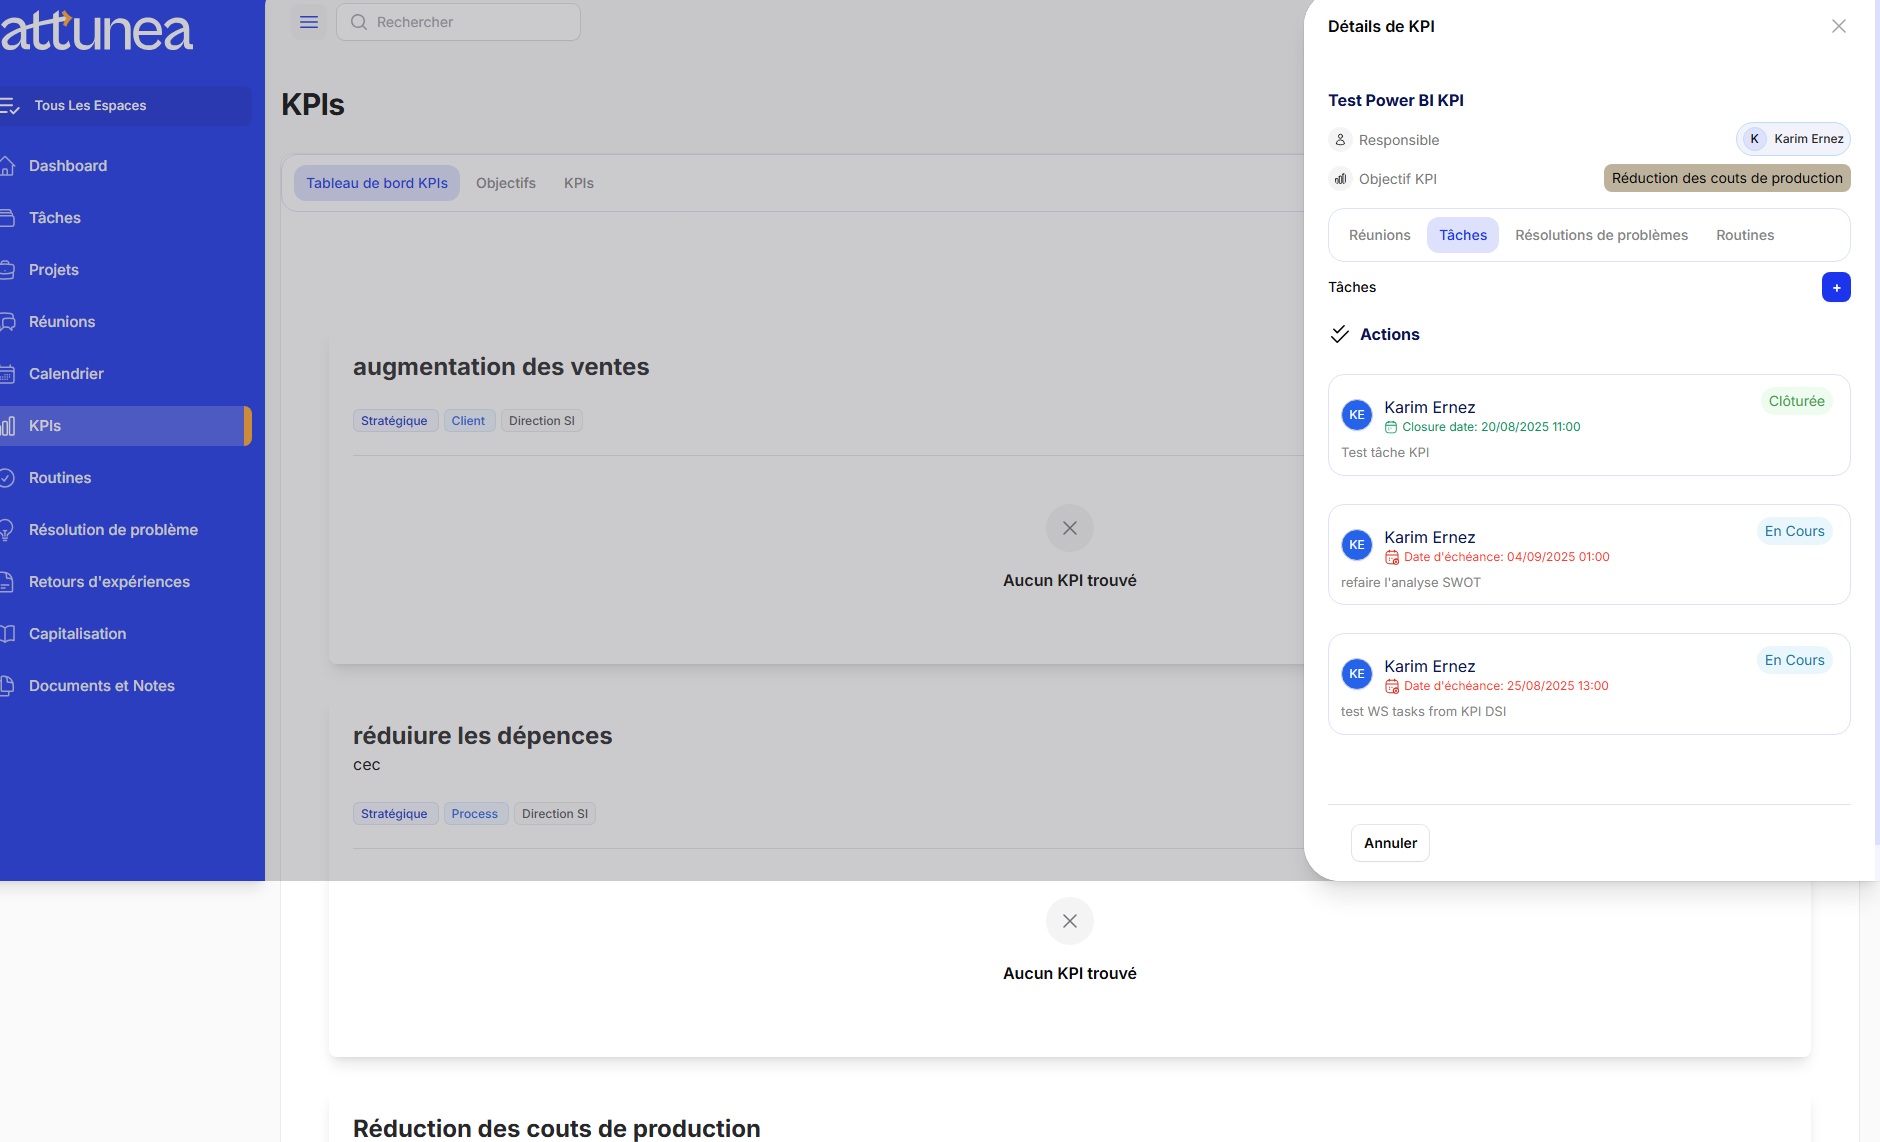Open the Calendrier section in sidebar
Image resolution: width=1880 pixels, height=1142 pixels.
(x=65, y=373)
